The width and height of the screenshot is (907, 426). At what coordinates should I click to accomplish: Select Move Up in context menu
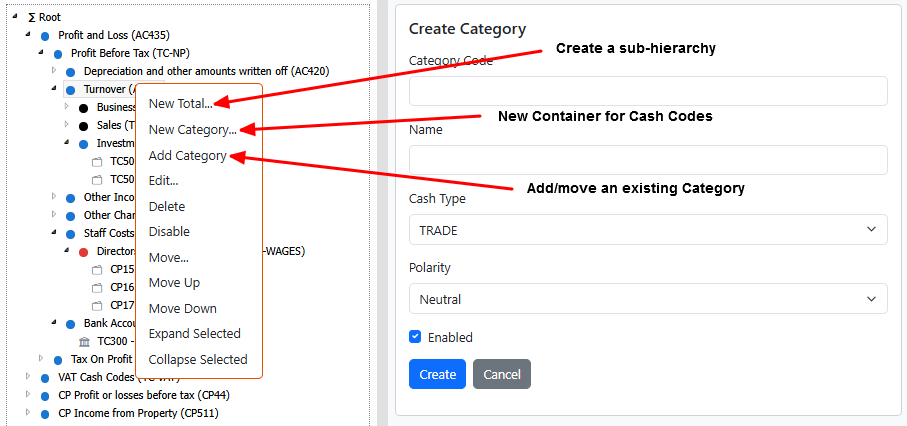[174, 282]
